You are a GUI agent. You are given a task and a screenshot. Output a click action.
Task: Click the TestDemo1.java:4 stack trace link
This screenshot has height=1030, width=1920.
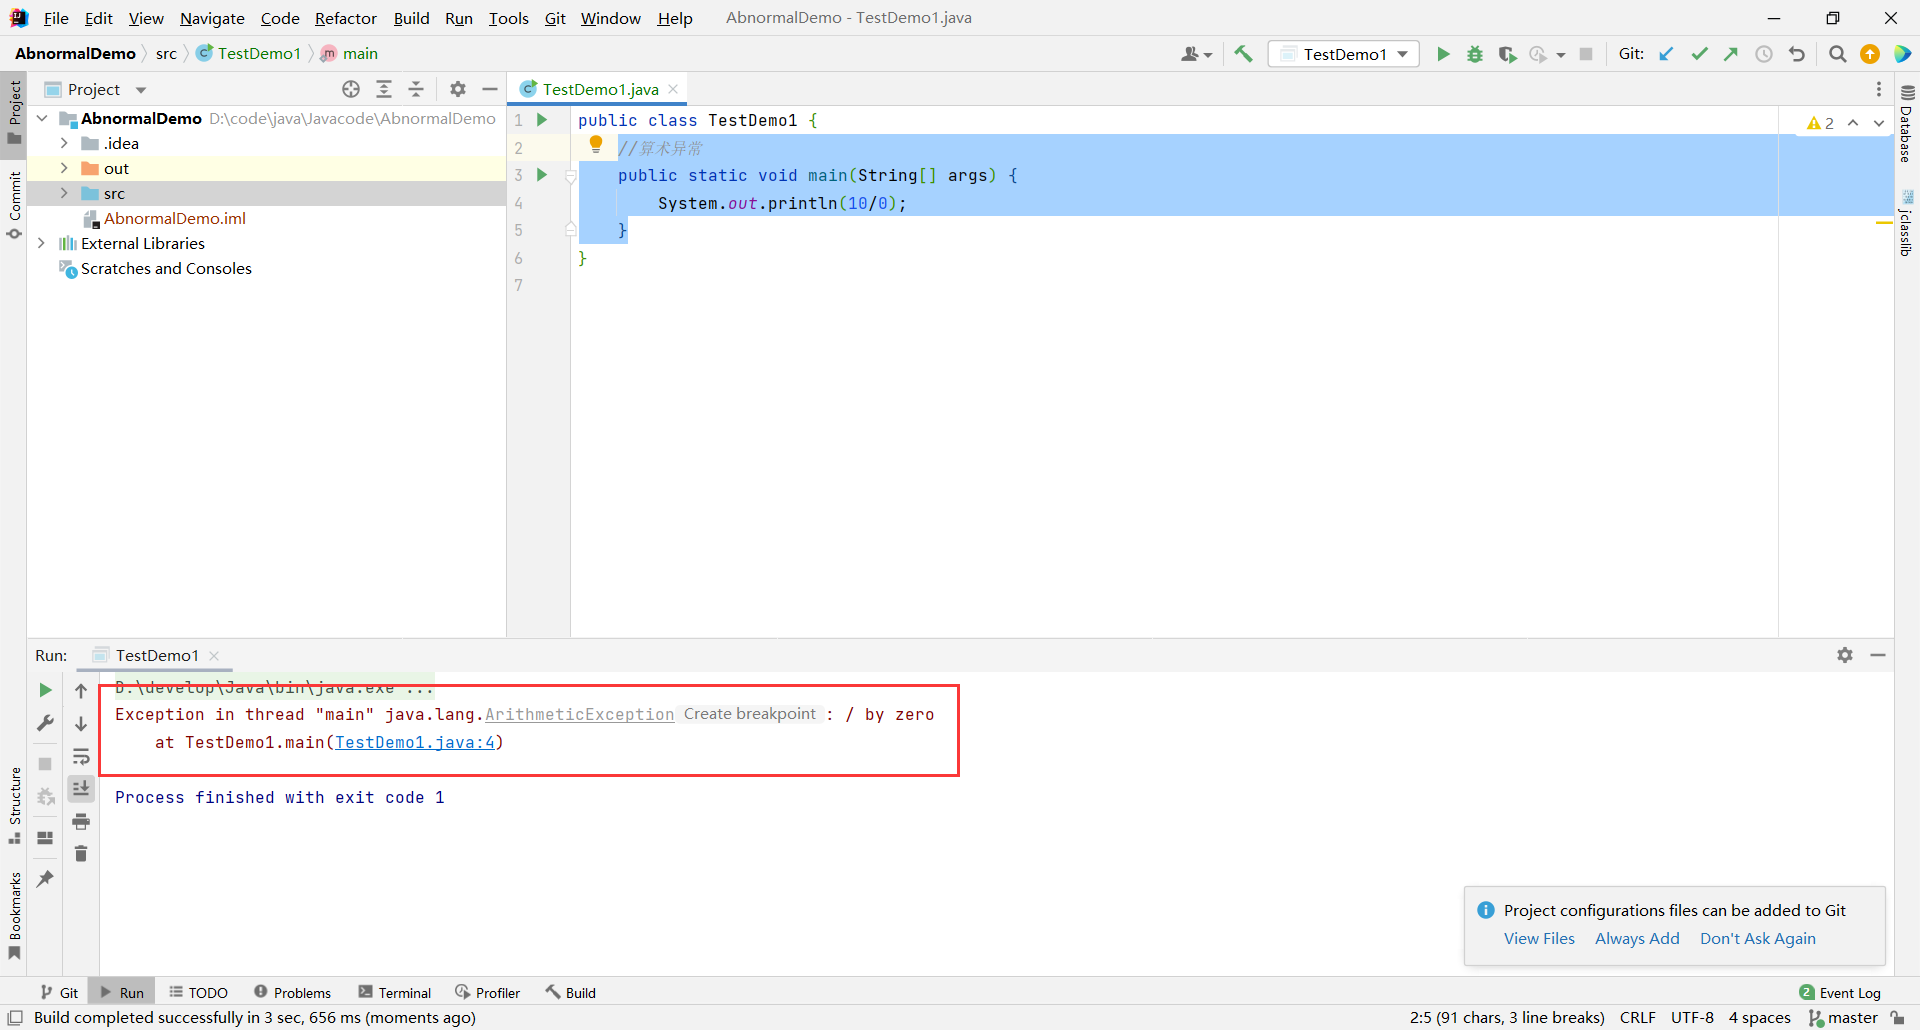tap(414, 742)
